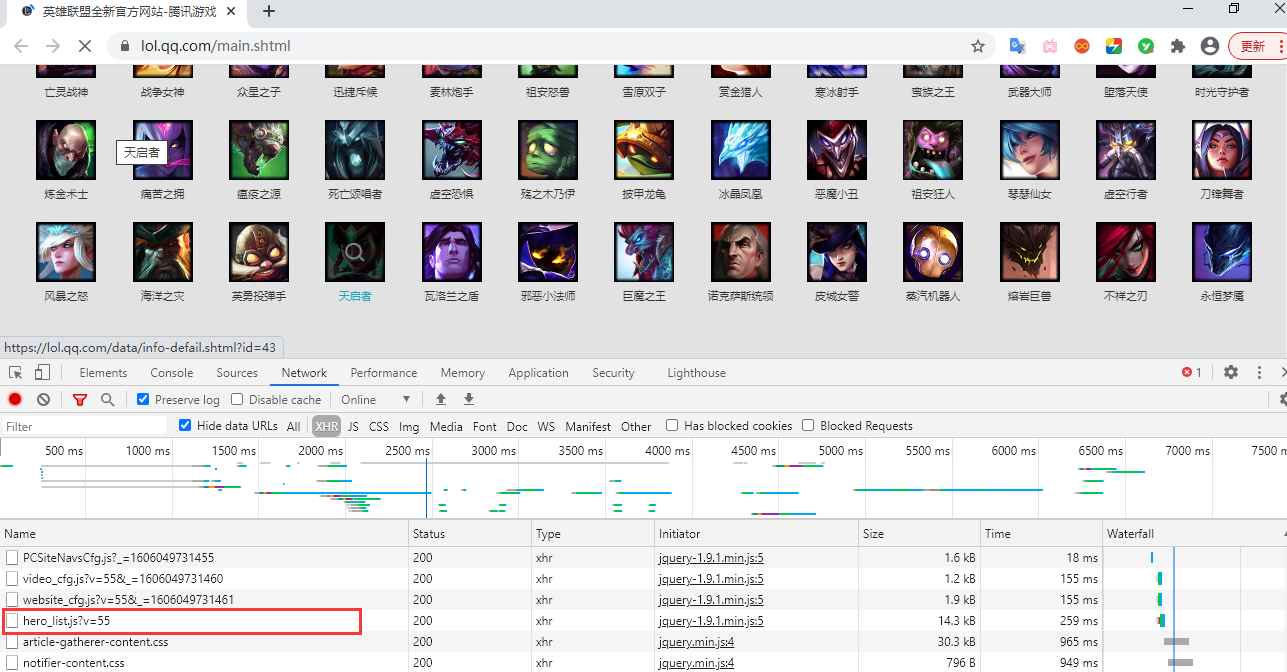Click the red error count badge
Viewport: 1287px width, 672px height.
(1192, 372)
